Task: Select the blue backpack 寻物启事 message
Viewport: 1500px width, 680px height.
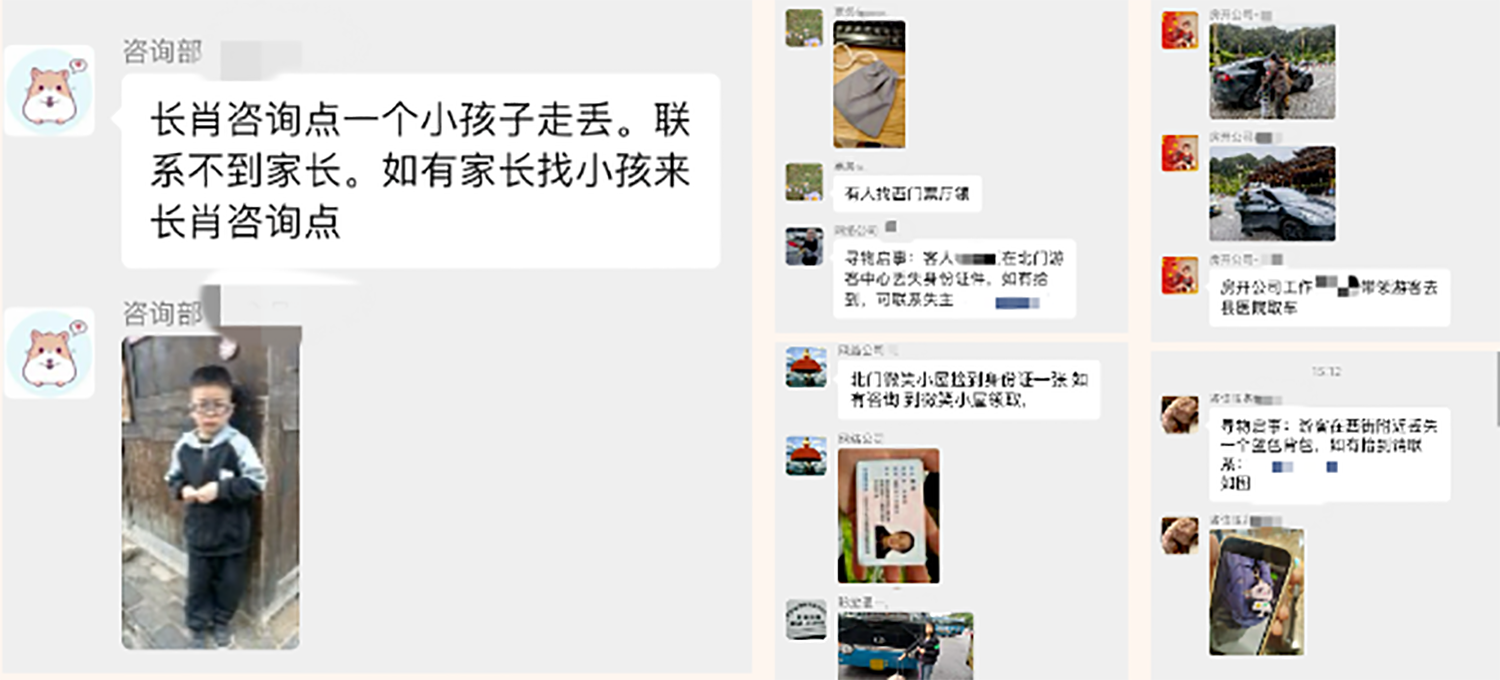Action: (x=1329, y=455)
